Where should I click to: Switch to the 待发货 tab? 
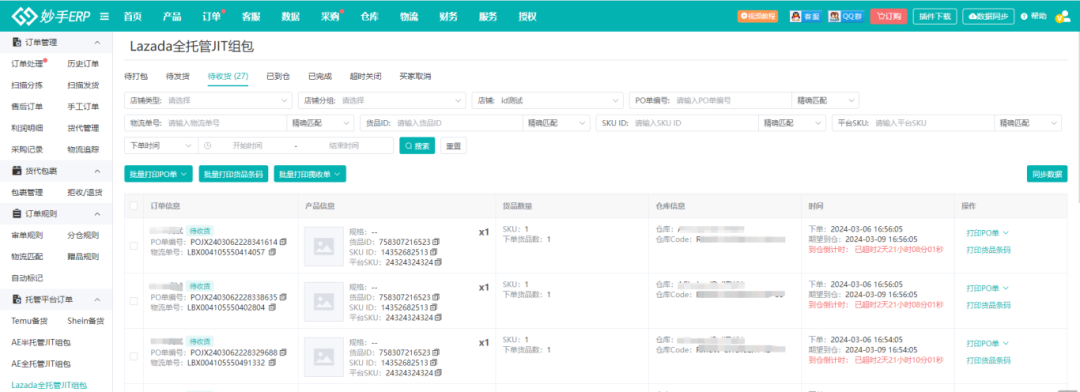[177, 76]
